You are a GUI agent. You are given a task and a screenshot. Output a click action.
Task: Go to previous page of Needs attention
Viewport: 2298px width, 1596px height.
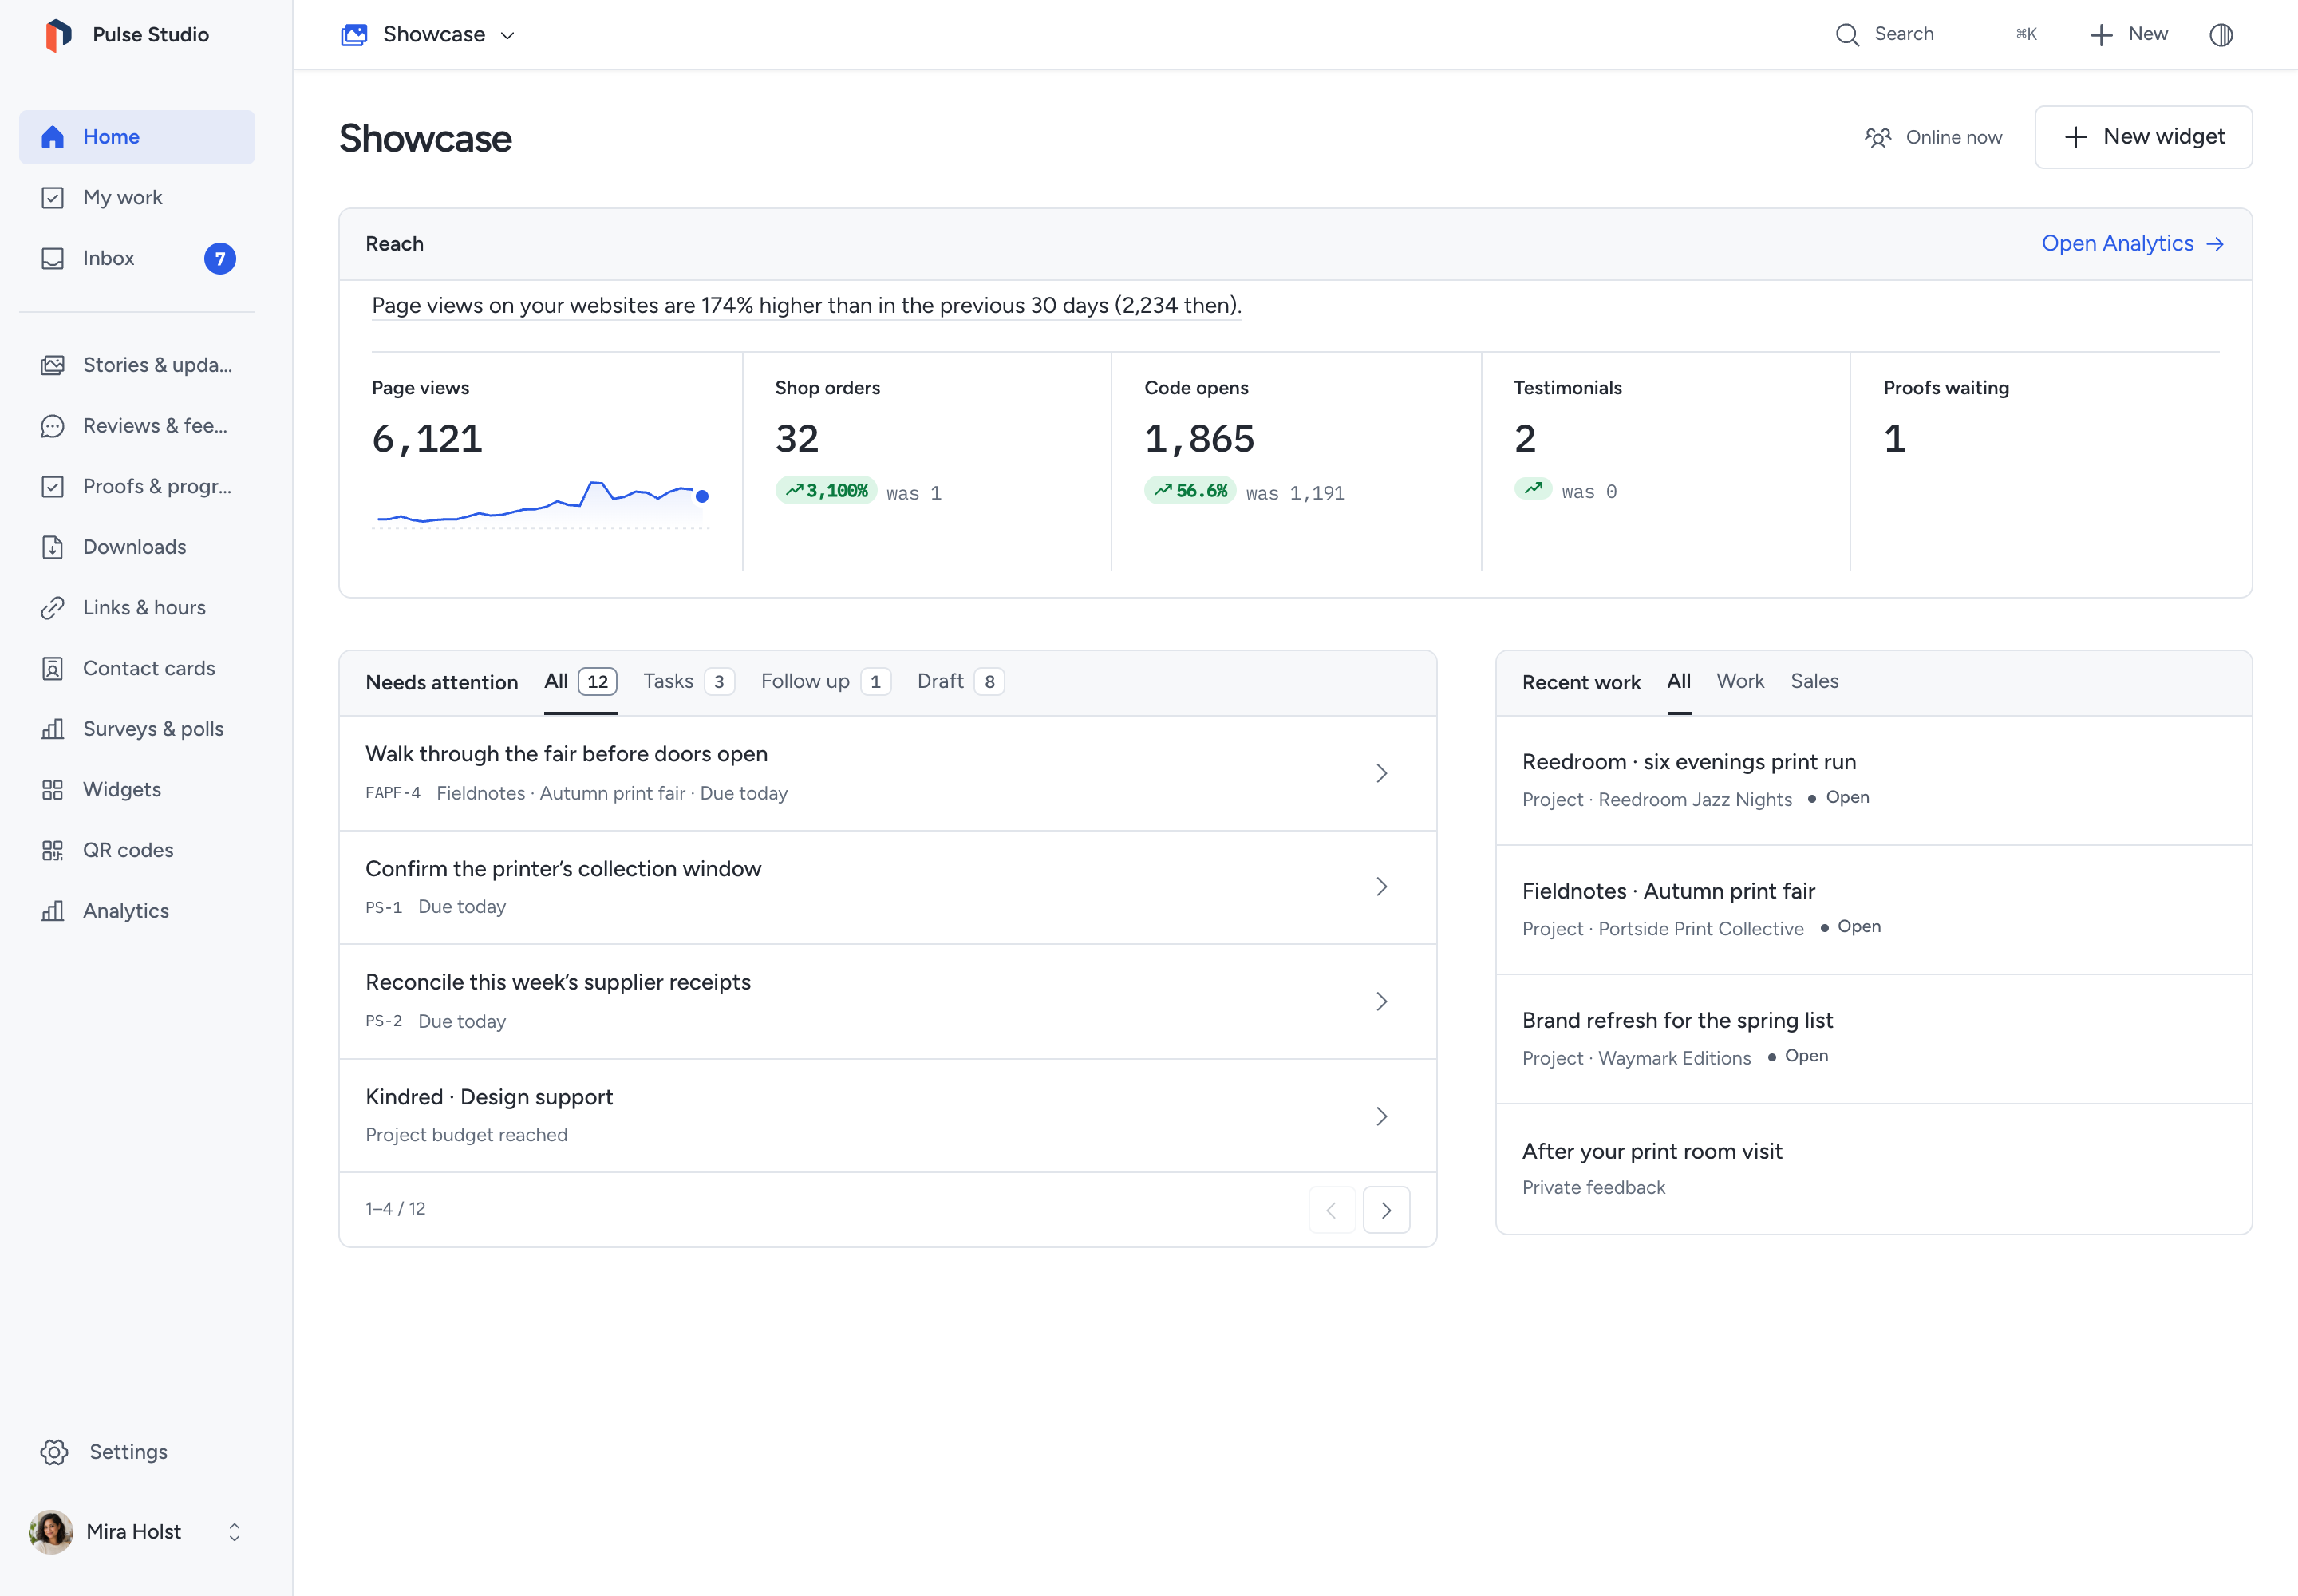tap(1332, 1210)
